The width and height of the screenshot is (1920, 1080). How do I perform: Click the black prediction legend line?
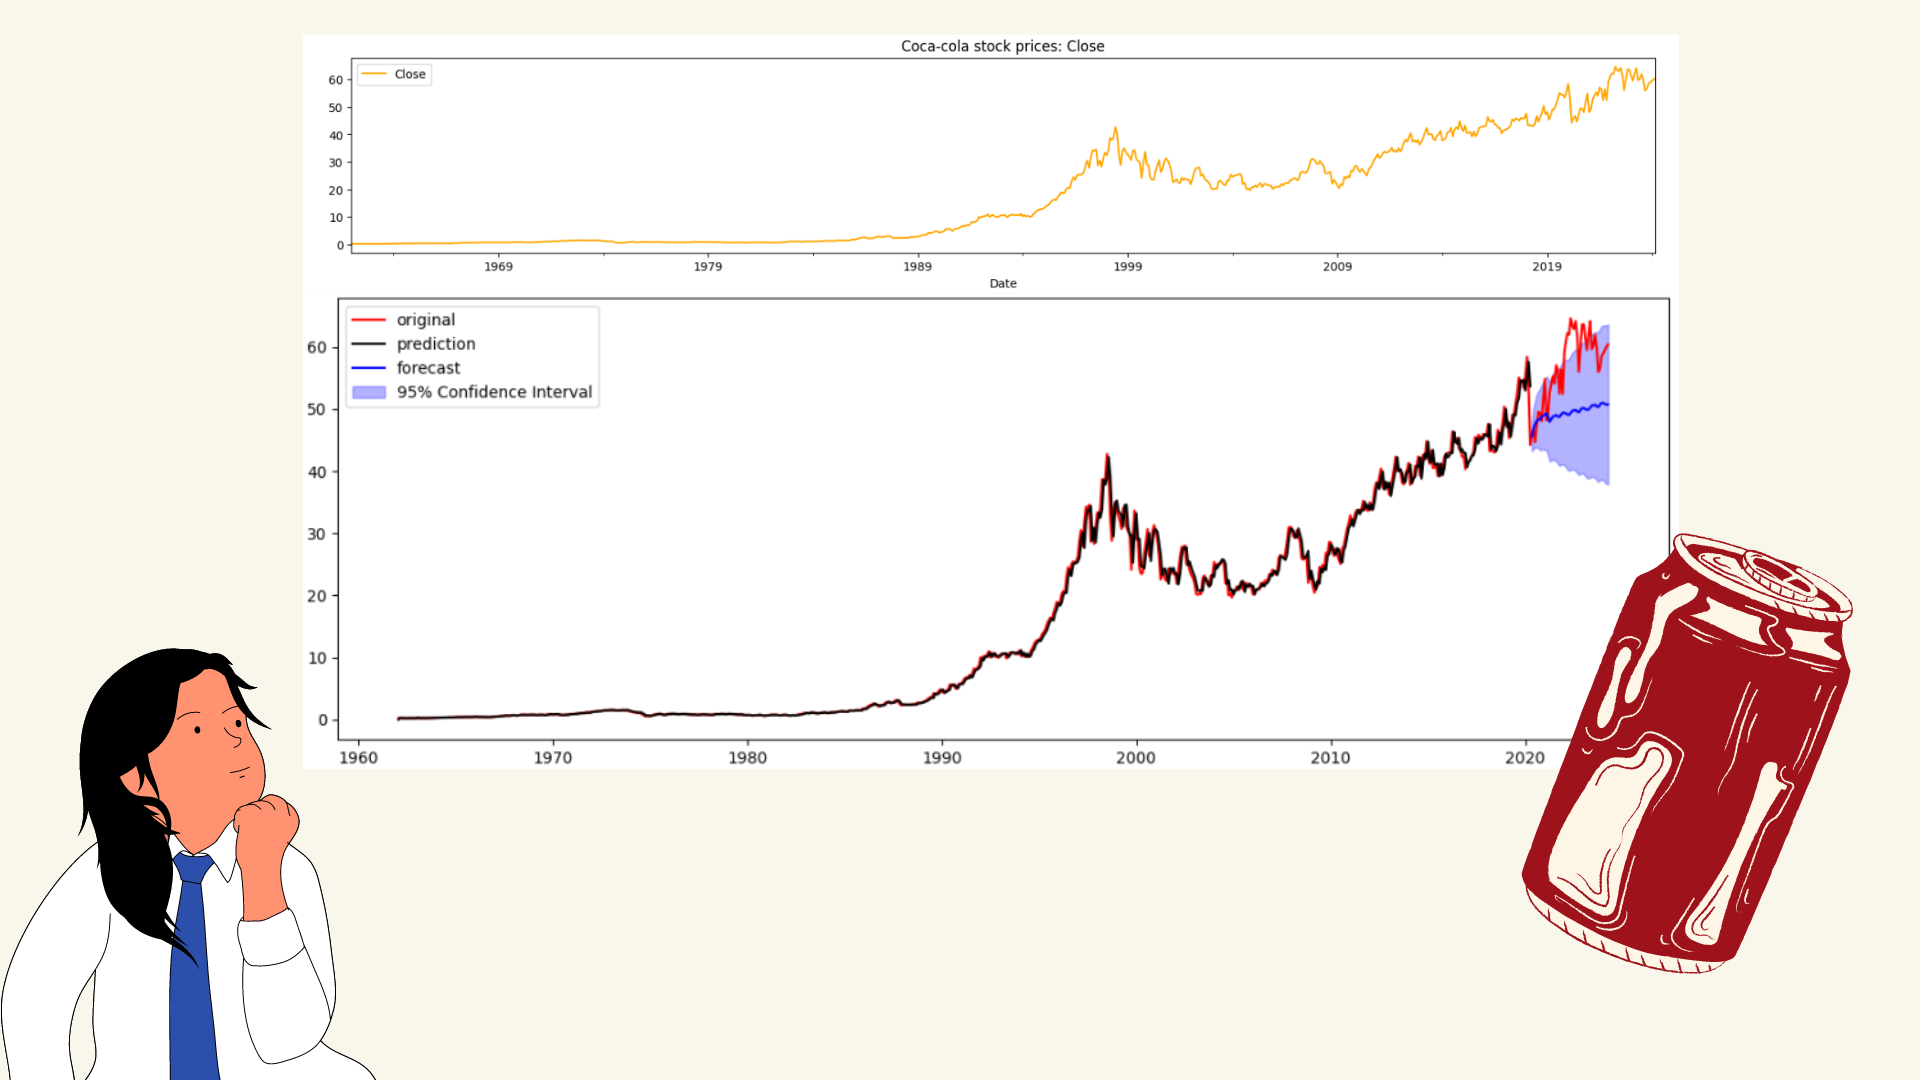tap(369, 344)
